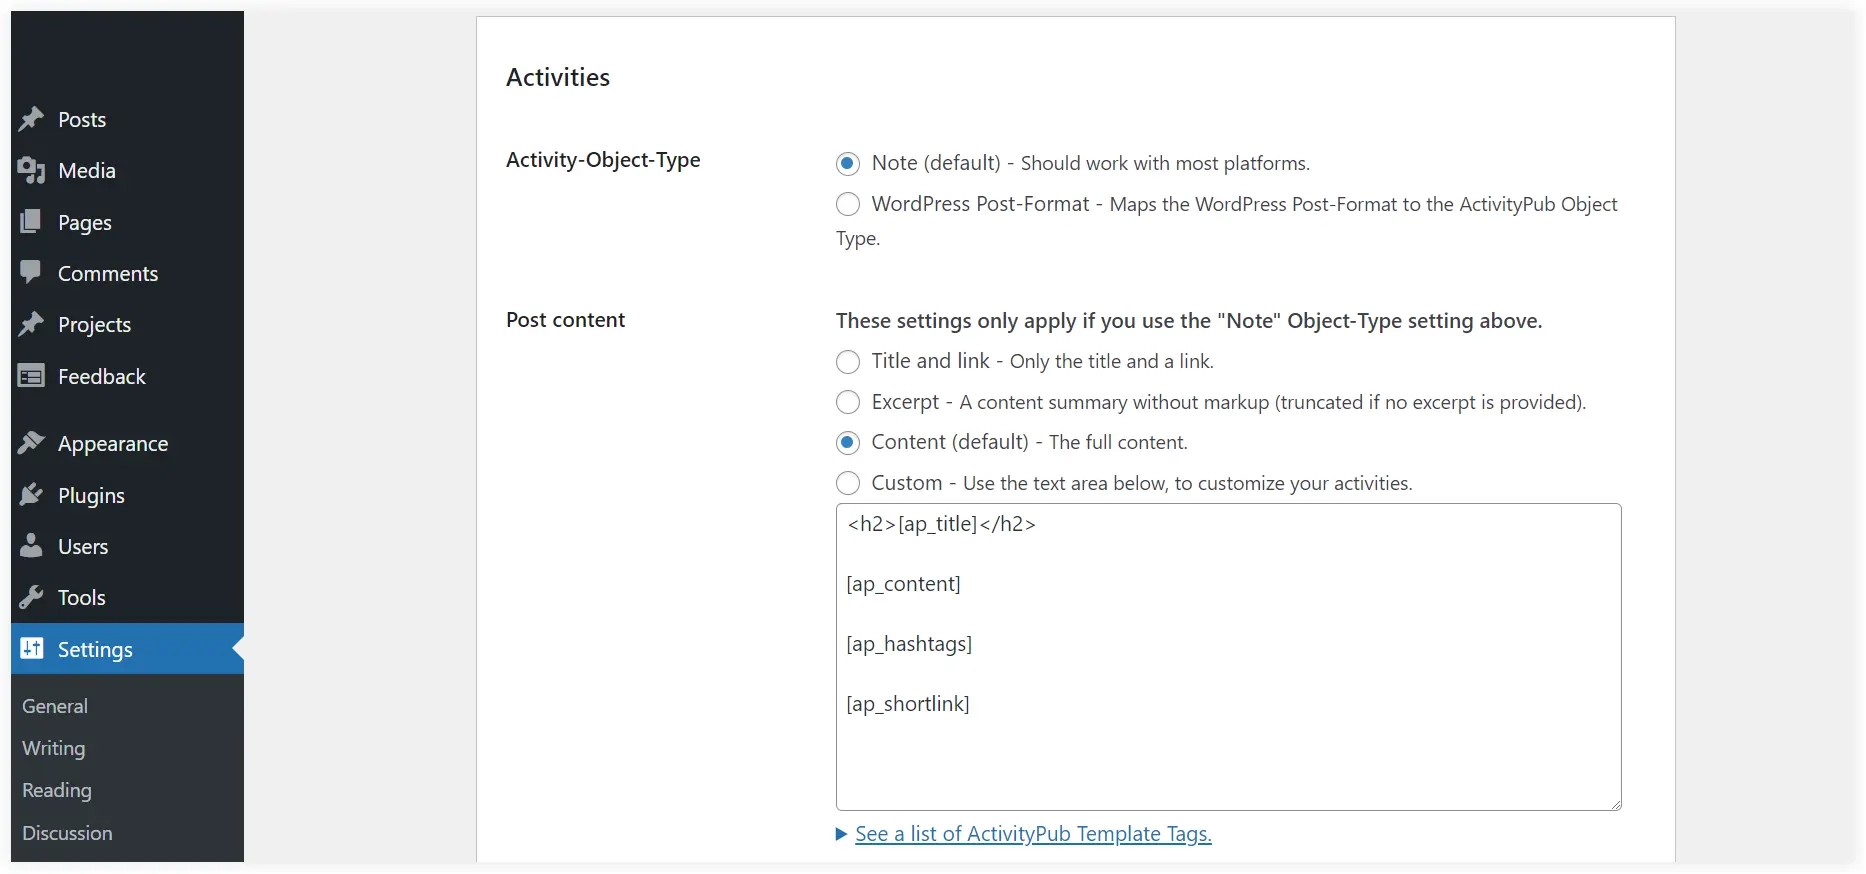Select the Settings menu item

(x=127, y=649)
